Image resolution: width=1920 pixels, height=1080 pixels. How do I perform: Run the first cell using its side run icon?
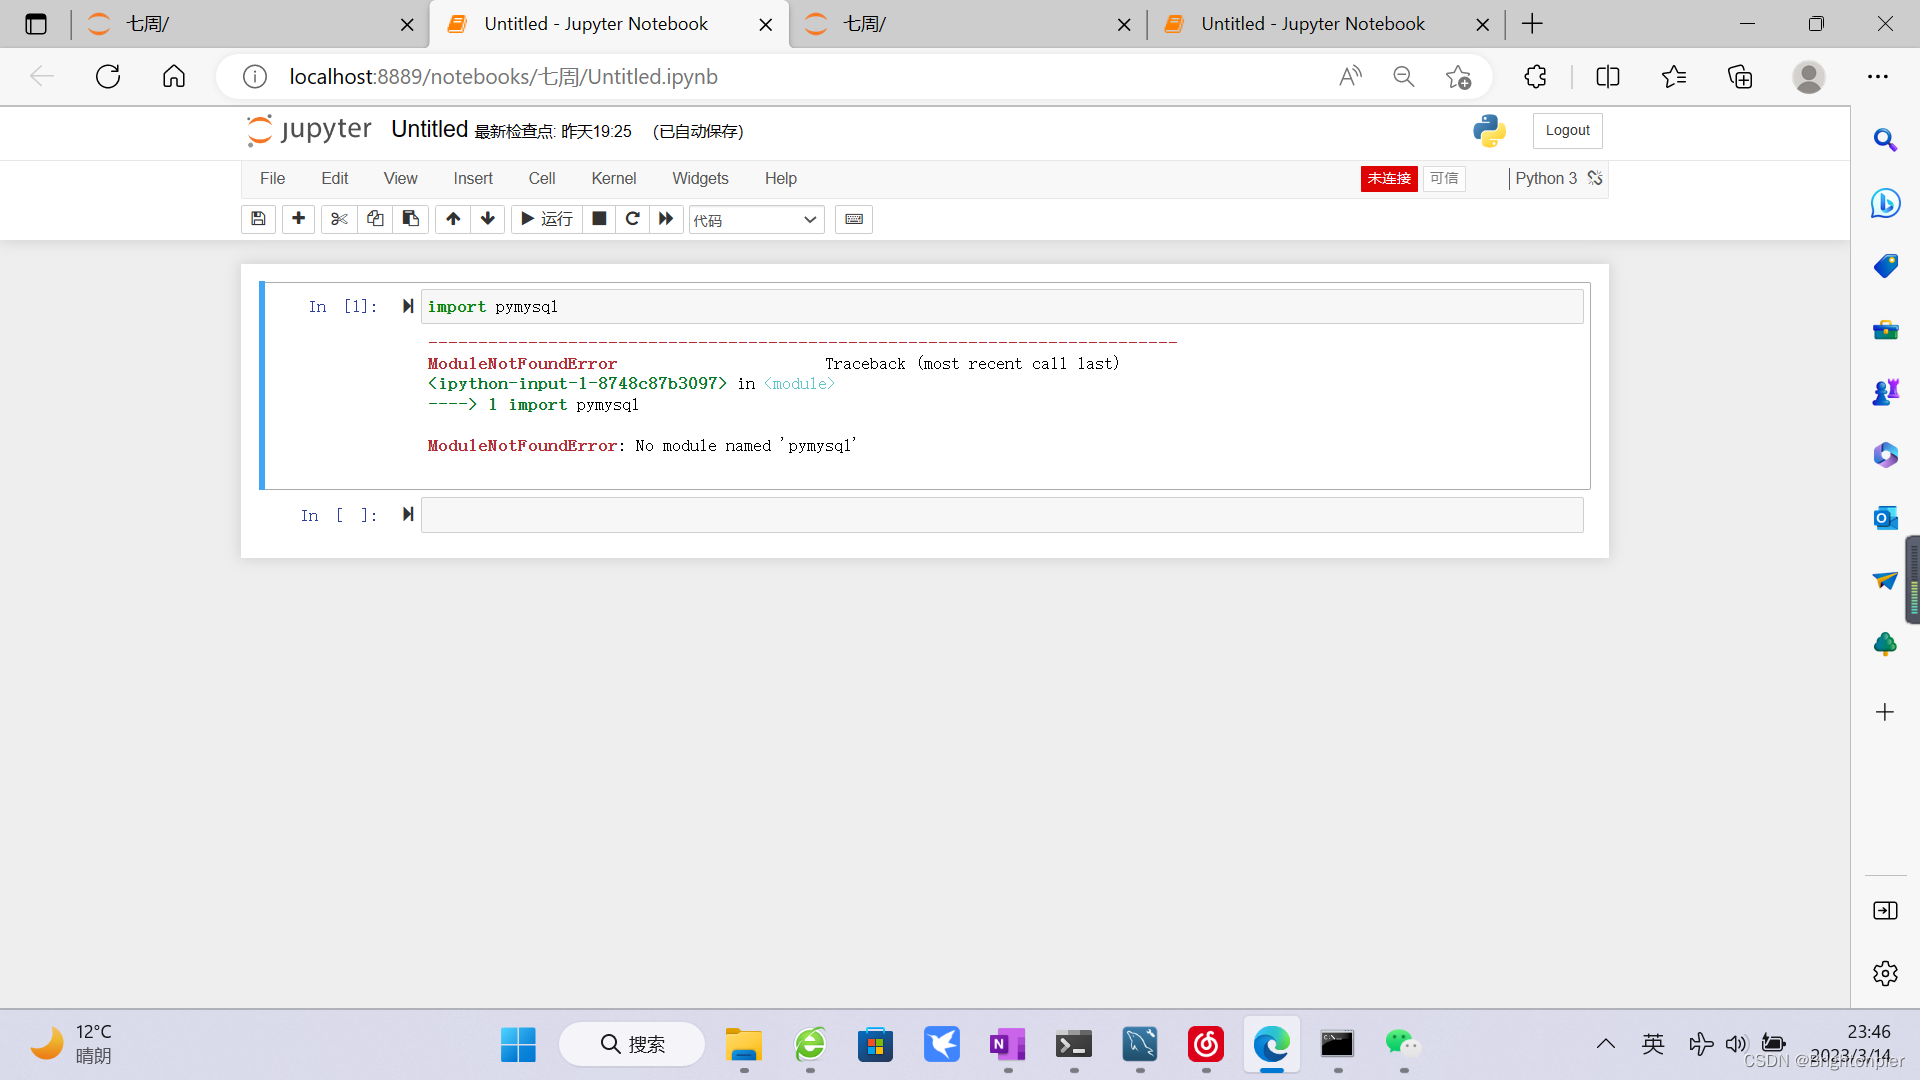click(x=408, y=306)
